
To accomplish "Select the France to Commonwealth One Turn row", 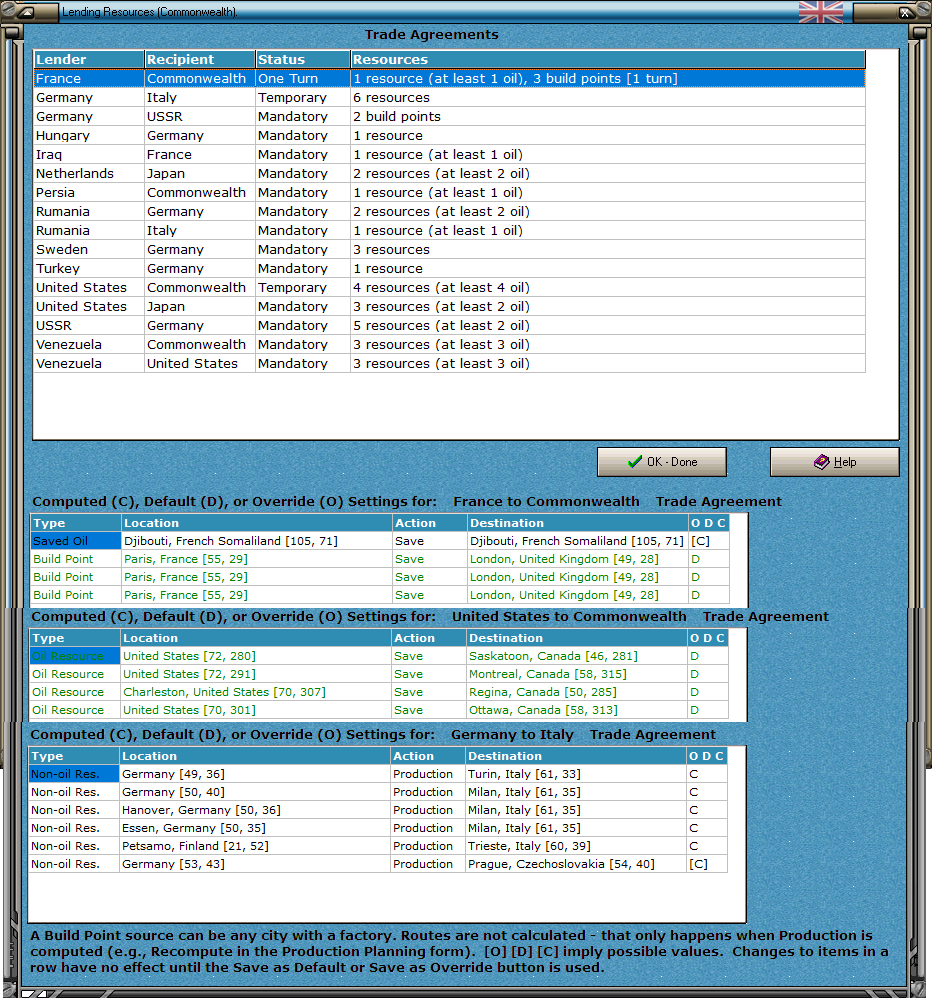I will pyautogui.click(x=449, y=78).
